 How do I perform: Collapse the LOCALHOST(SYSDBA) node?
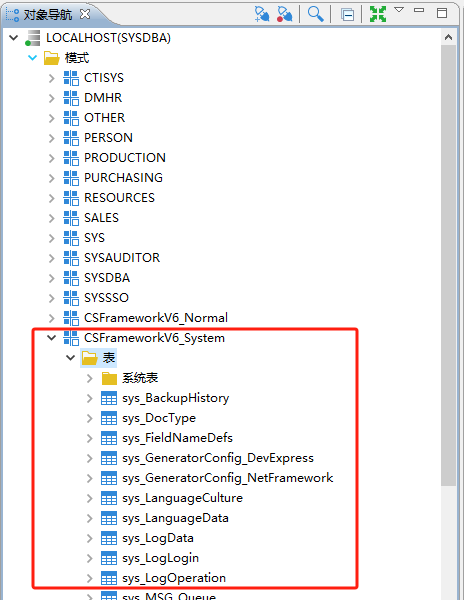14,38
